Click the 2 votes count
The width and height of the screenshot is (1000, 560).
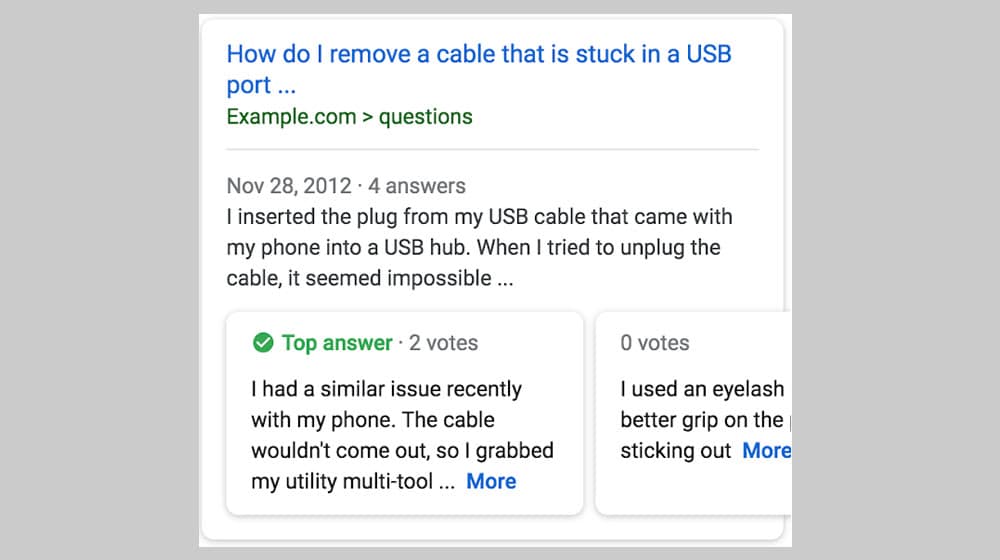(443, 343)
